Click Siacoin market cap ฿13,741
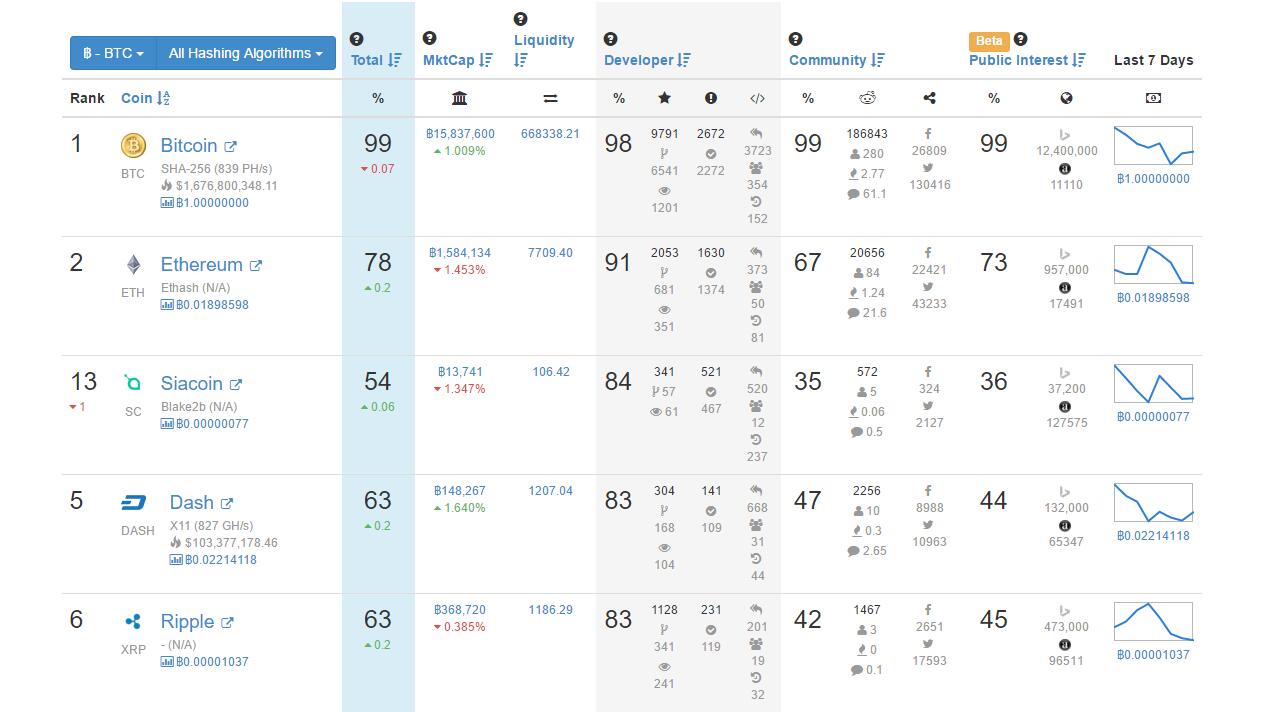 [460, 372]
